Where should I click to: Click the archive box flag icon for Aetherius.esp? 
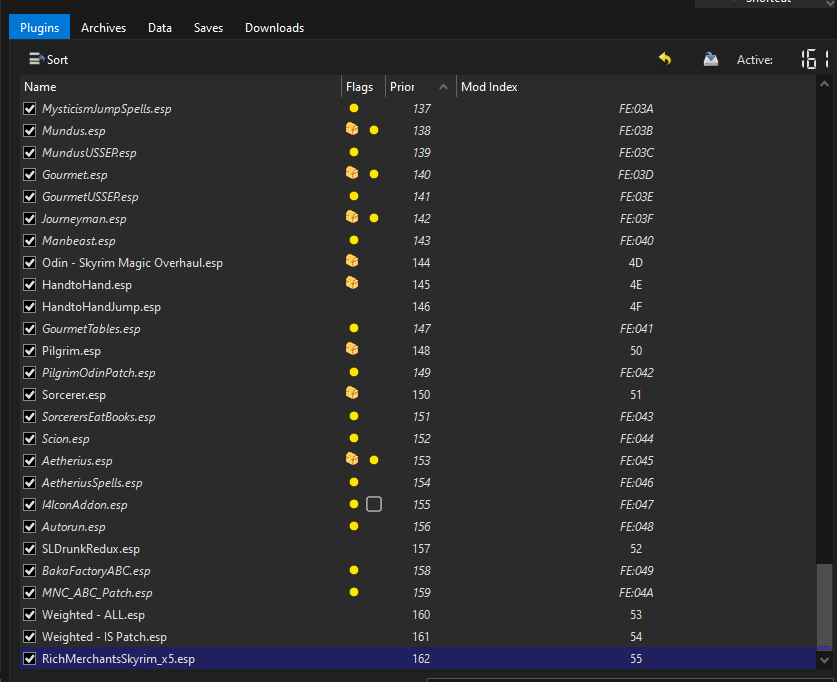352,459
